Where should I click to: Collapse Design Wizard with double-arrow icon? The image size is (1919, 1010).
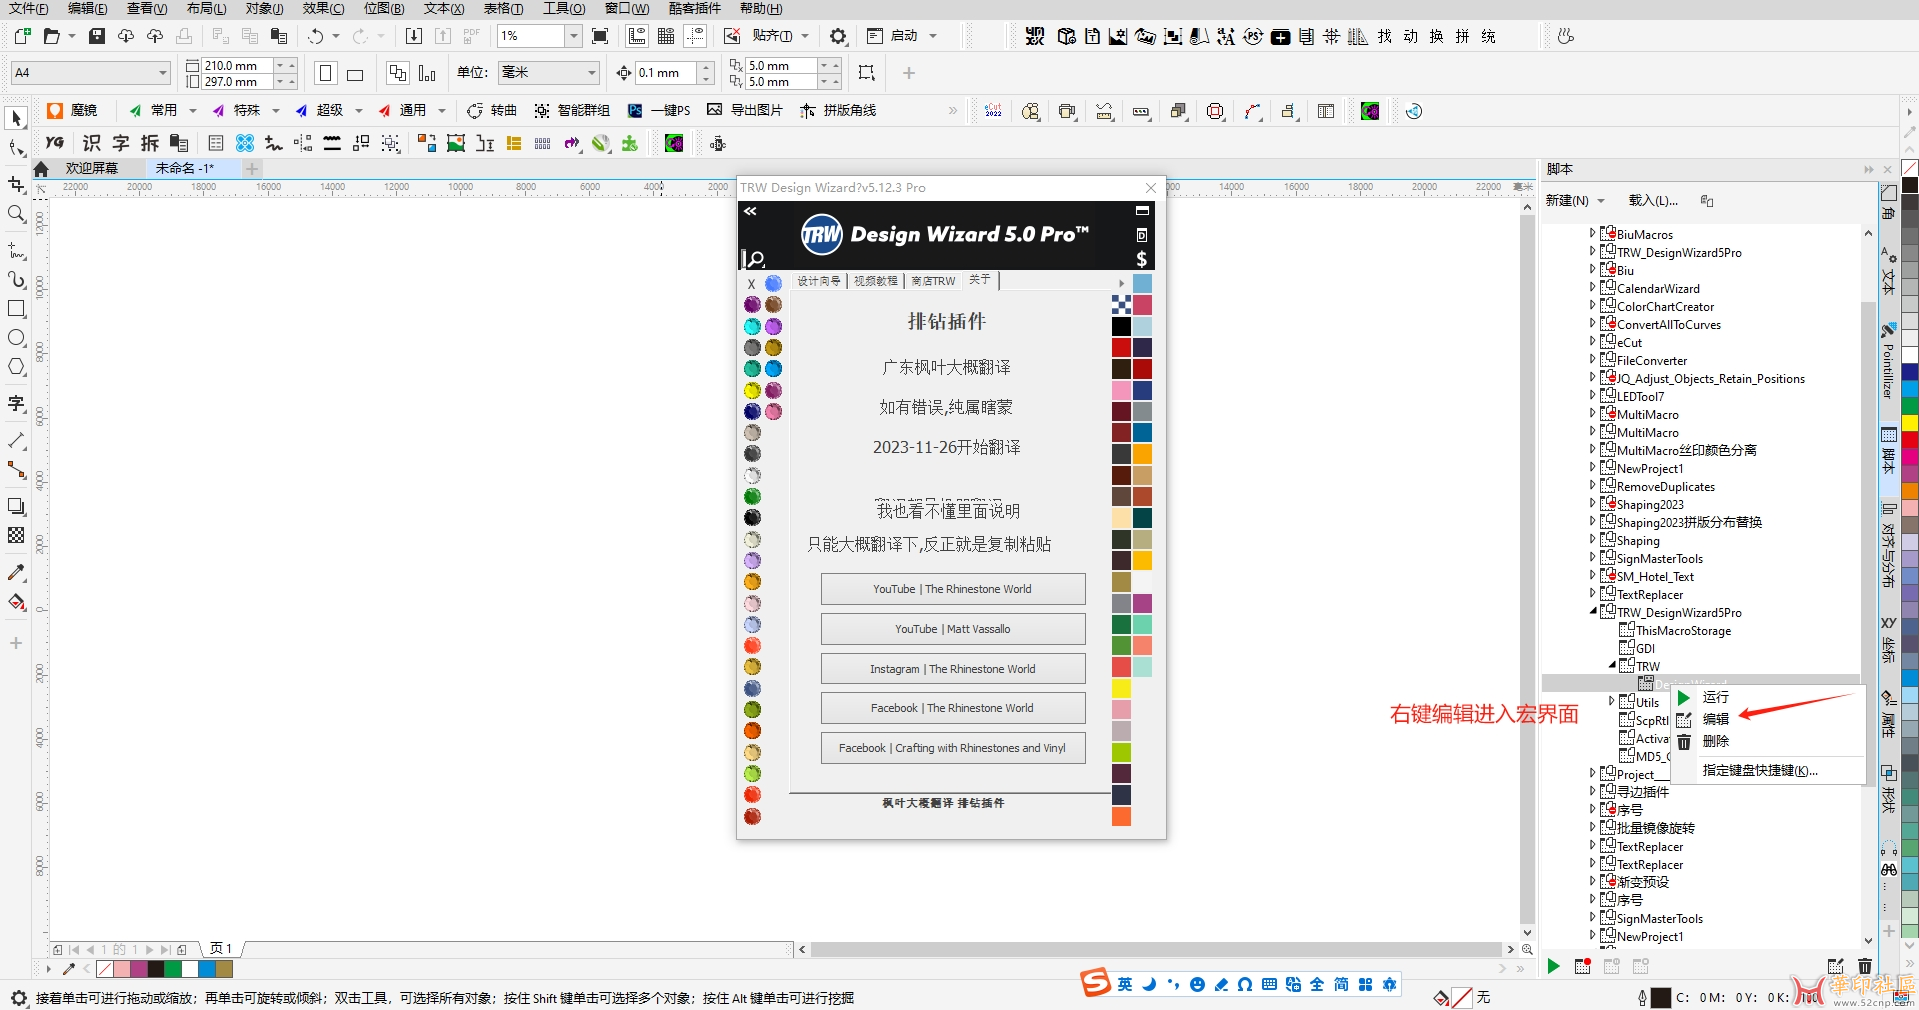coord(750,211)
